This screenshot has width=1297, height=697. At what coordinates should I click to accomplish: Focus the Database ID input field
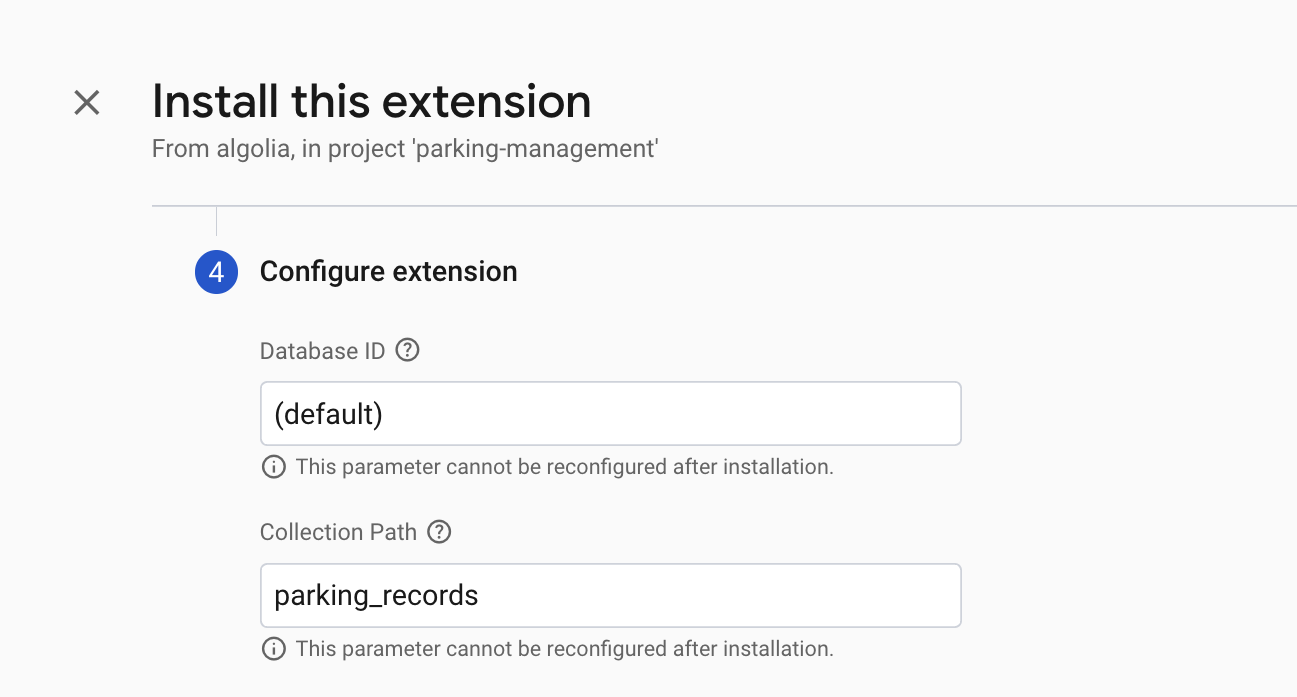pos(610,413)
